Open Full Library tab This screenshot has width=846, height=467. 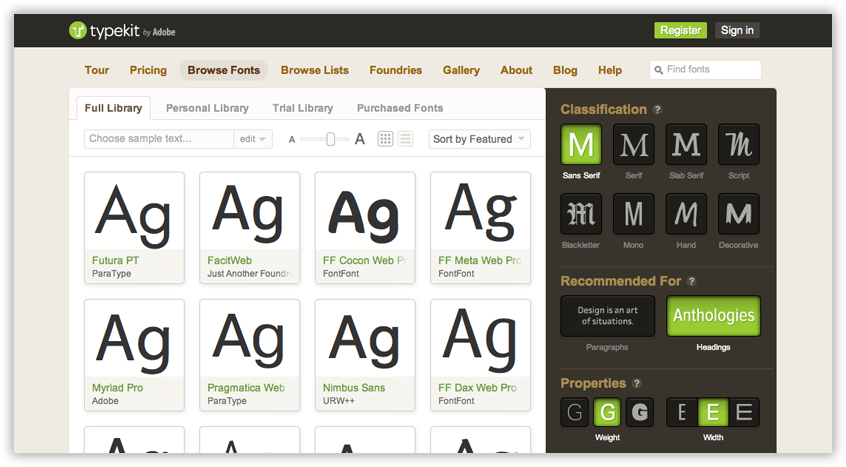coord(113,108)
